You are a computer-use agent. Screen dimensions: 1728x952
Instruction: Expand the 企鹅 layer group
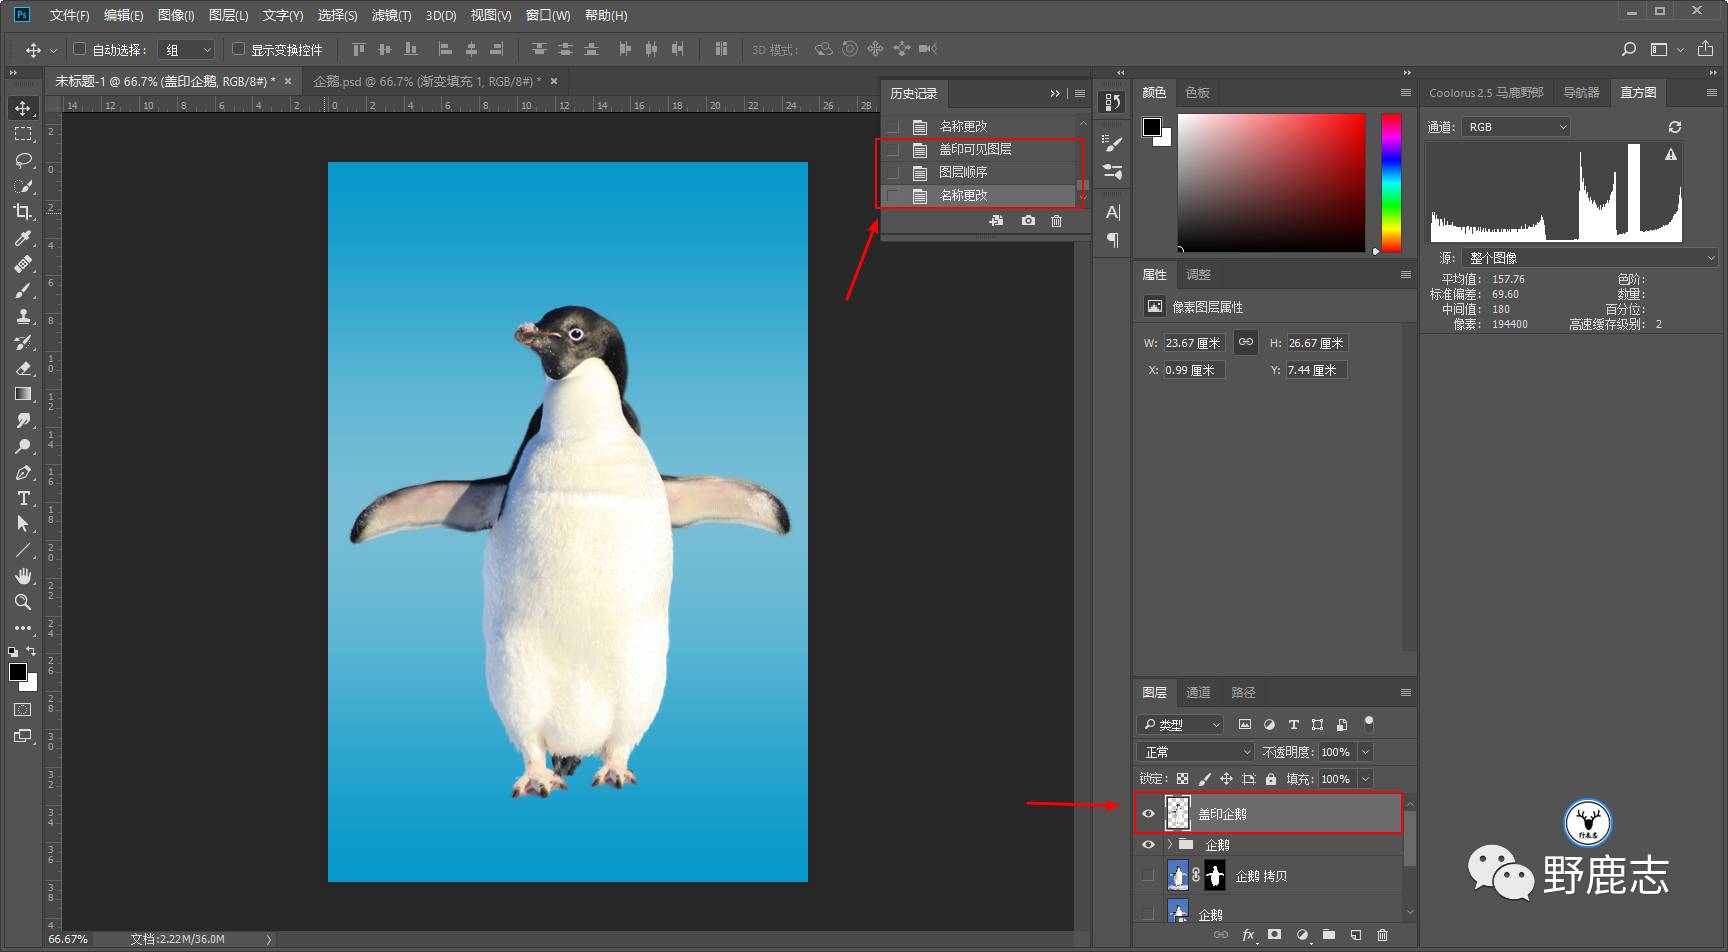pyautogui.click(x=1169, y=845)
